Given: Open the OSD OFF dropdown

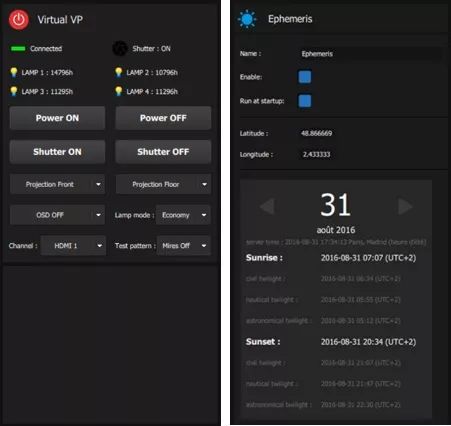Looking at the screenshot, I should (57, 215).
